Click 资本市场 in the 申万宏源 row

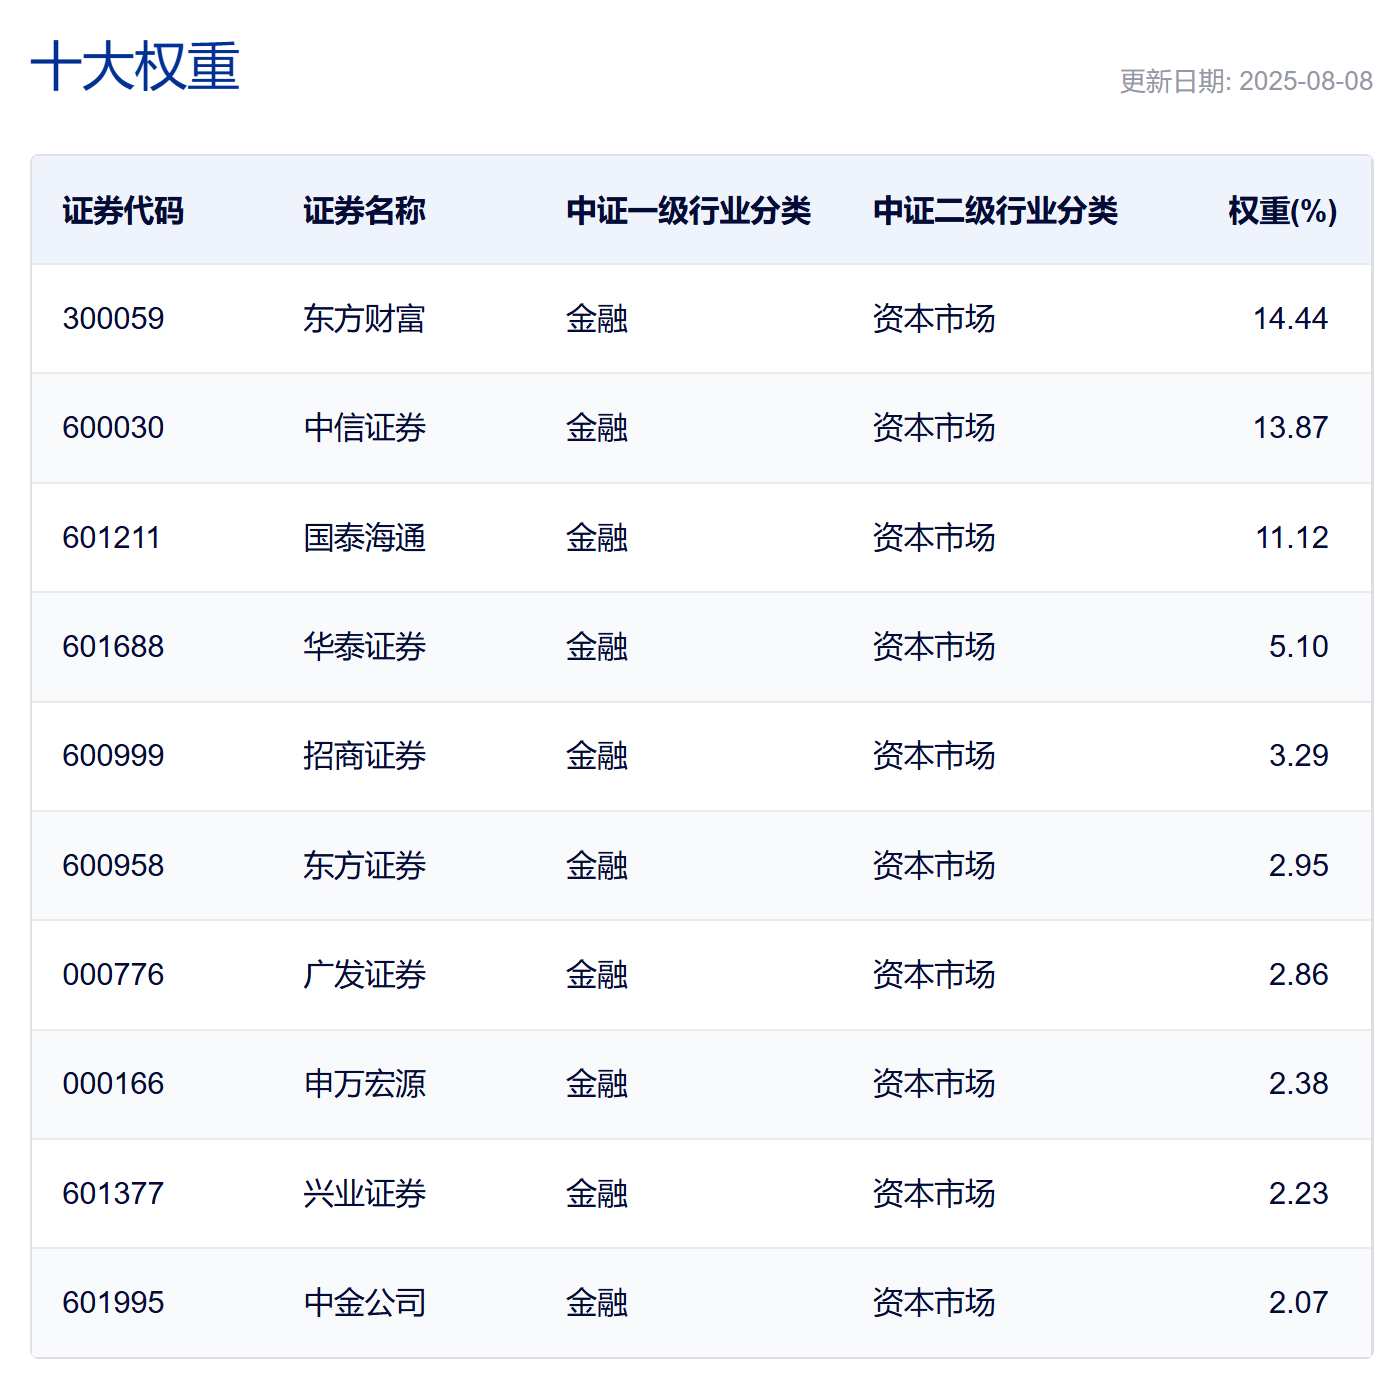coord(934,1084)
